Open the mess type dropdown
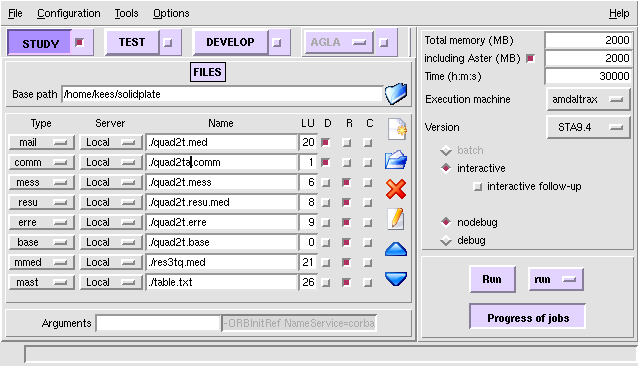Screen dimensions: 638x366 [42, 182]
